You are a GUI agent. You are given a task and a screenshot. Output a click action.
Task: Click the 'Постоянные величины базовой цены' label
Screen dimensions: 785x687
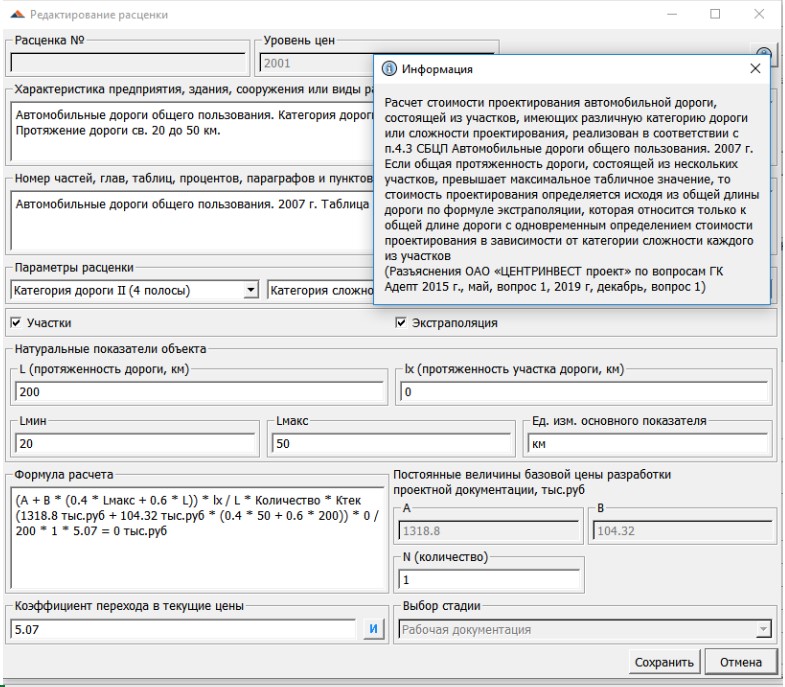(532, 482)
